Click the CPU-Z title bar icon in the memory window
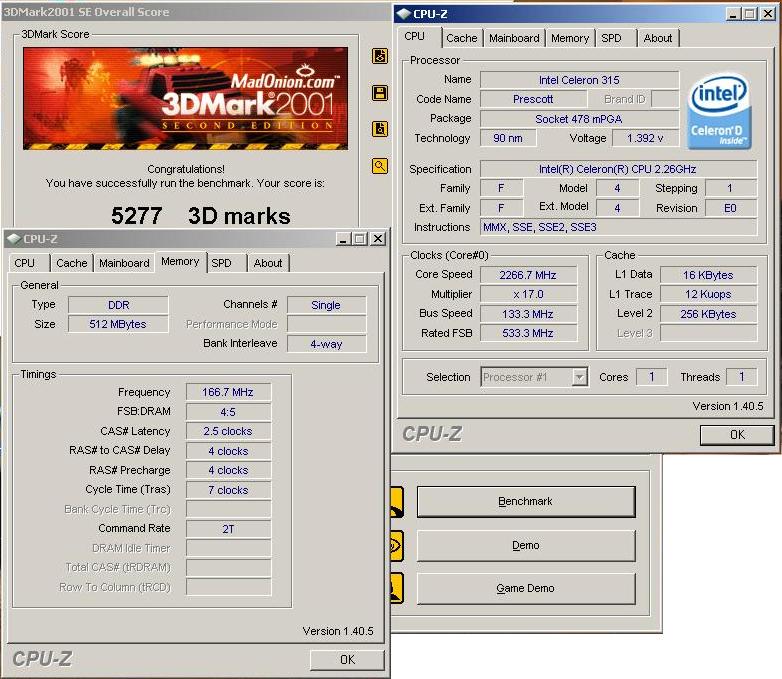Viewport: 782px width, 679px height. click(x=13, y=239)
